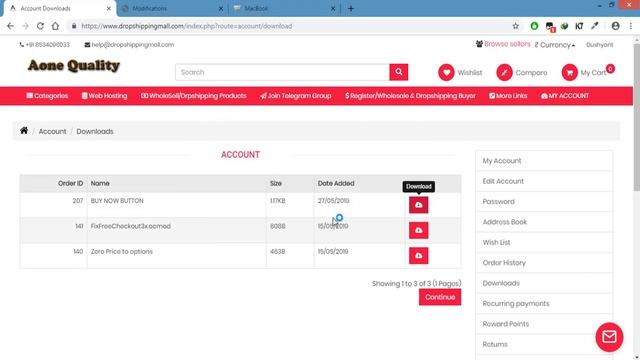Open Chrome three-dot menu
The image size is (640, 360).
631,26
